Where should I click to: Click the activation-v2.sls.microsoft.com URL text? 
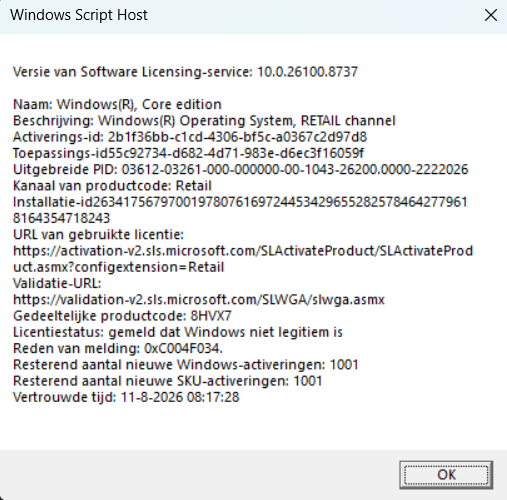[x=243, y=251]
